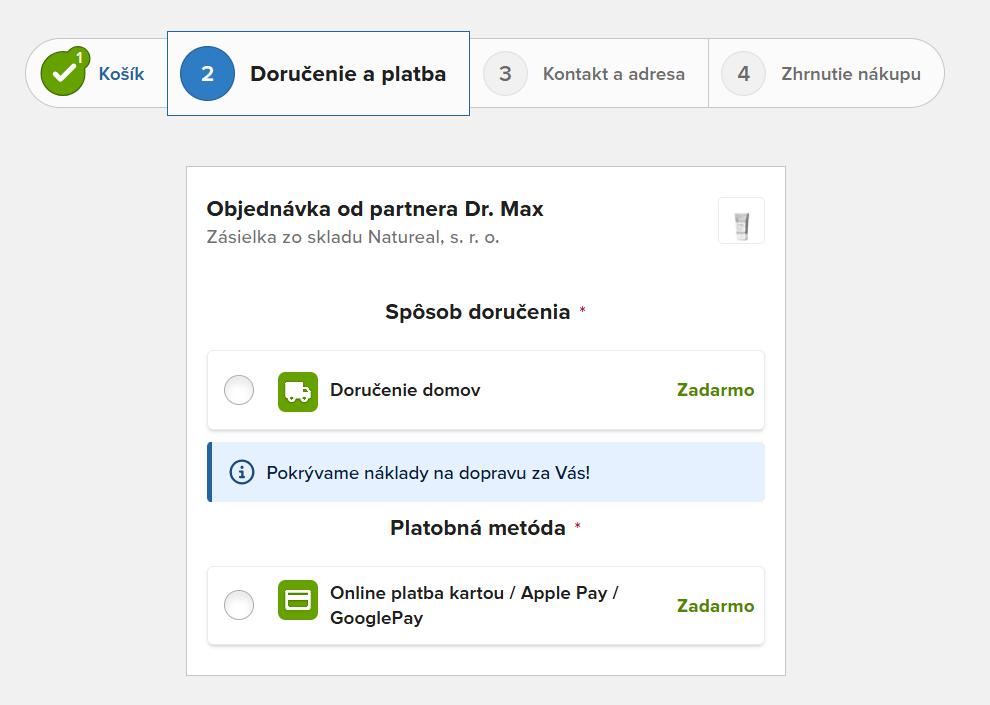Click the Objednávka od partnera Dr. Max heading
The image size is (990, 705).
tap(375, 209)
